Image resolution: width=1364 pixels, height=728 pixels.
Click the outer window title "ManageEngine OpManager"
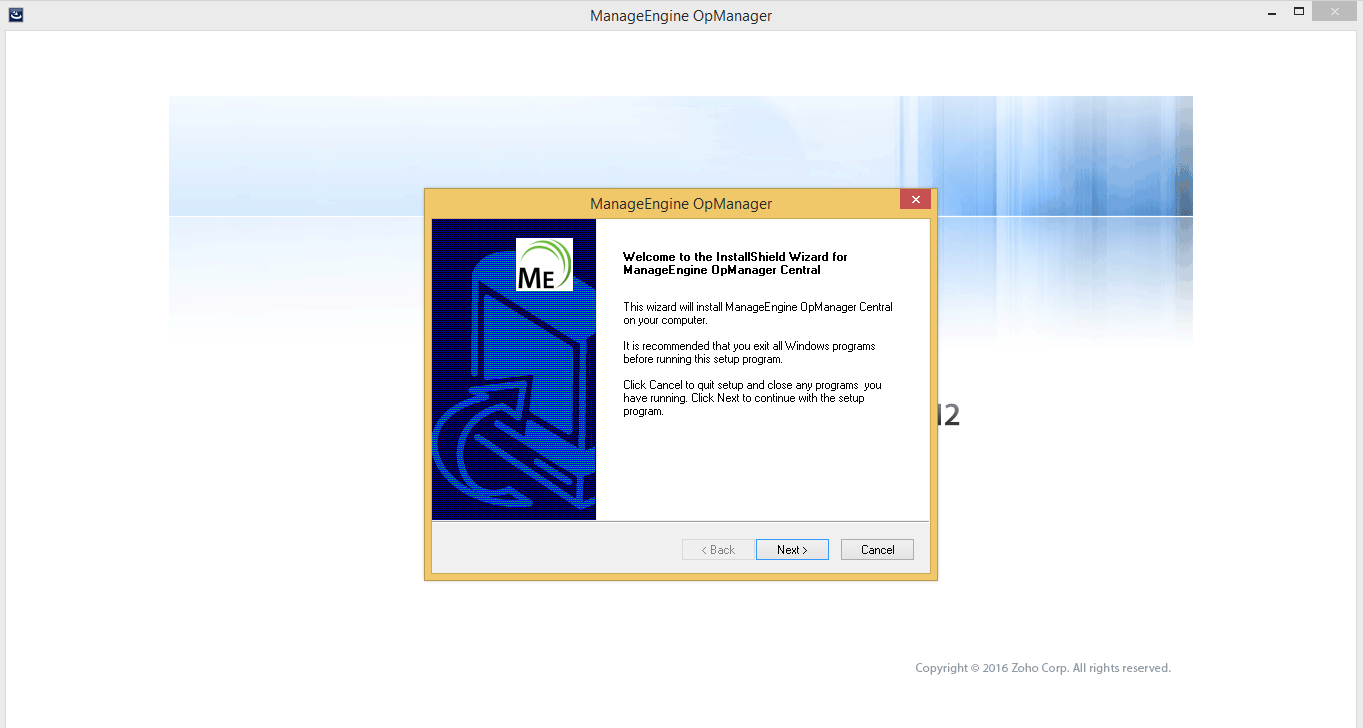point(681,16)
